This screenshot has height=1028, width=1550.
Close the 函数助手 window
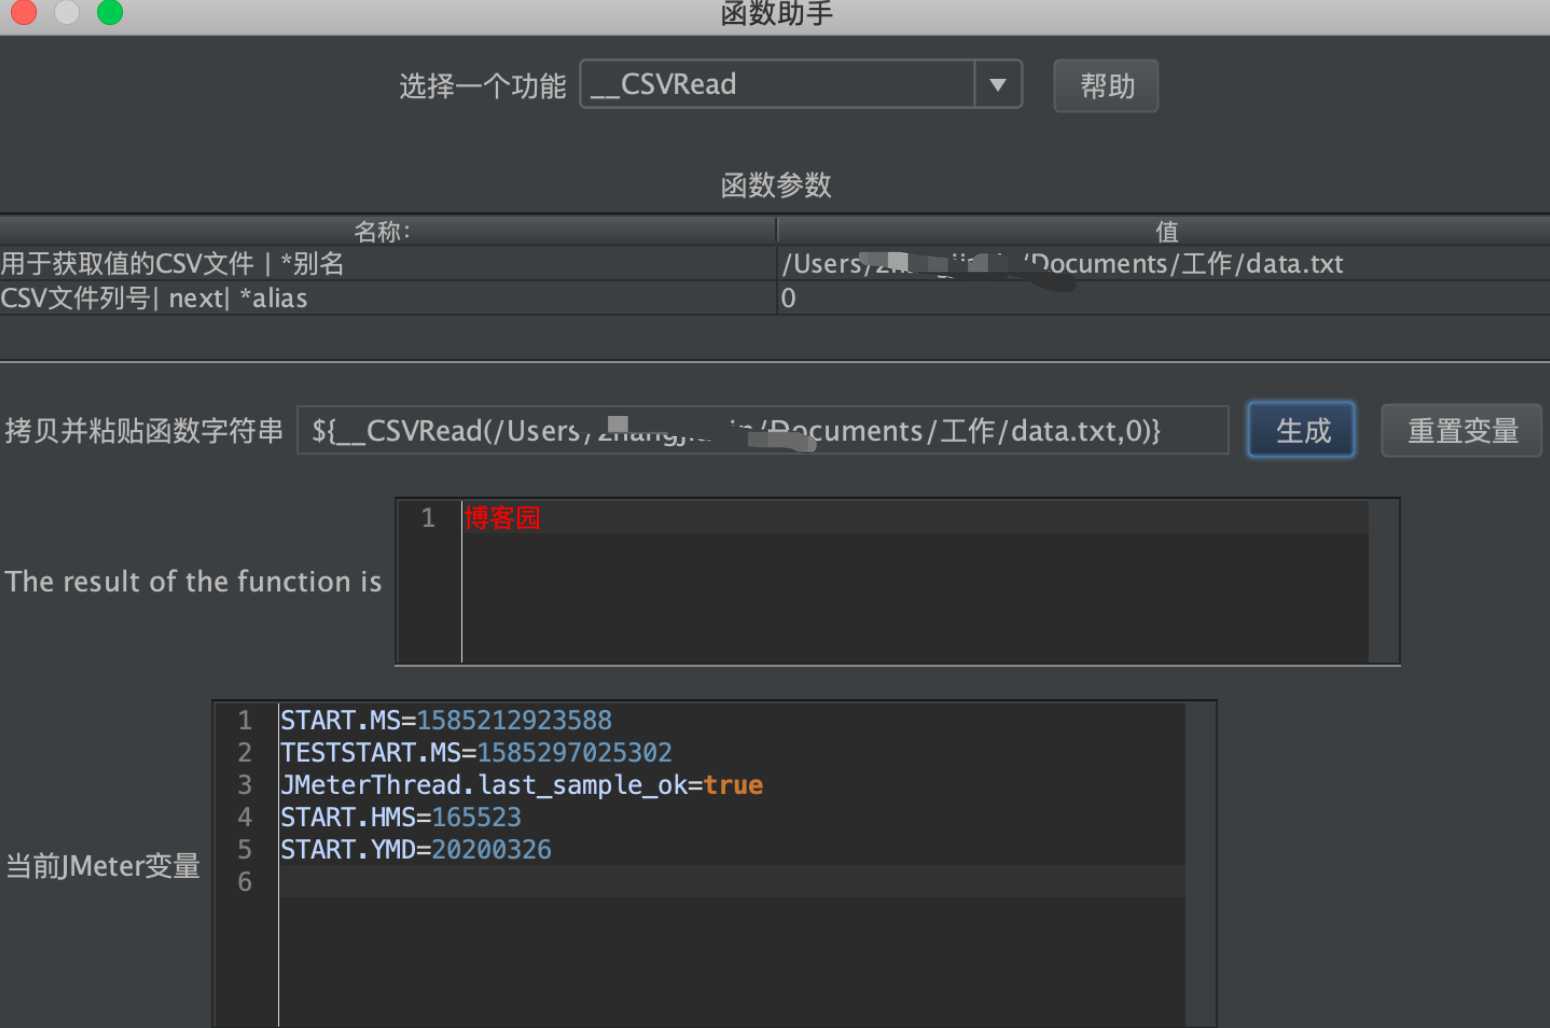23,11
